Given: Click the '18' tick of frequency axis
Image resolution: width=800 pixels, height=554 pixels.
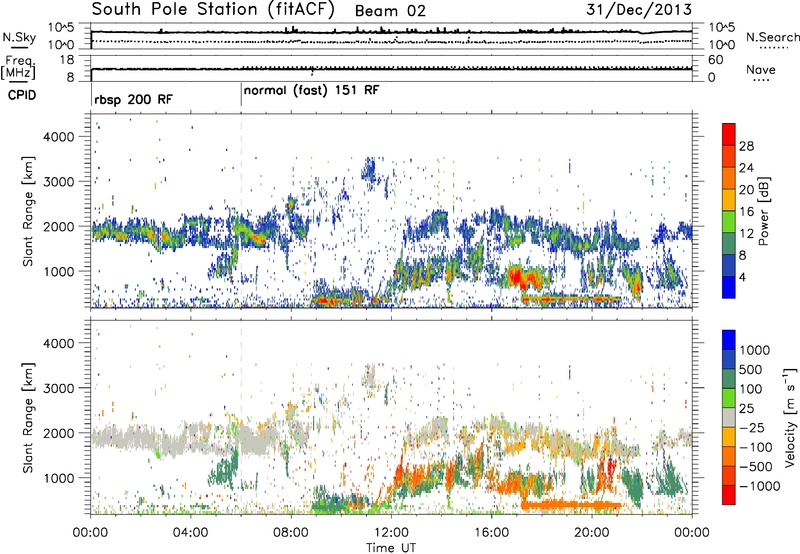Looking at the screenshot, I should point(67,60).
